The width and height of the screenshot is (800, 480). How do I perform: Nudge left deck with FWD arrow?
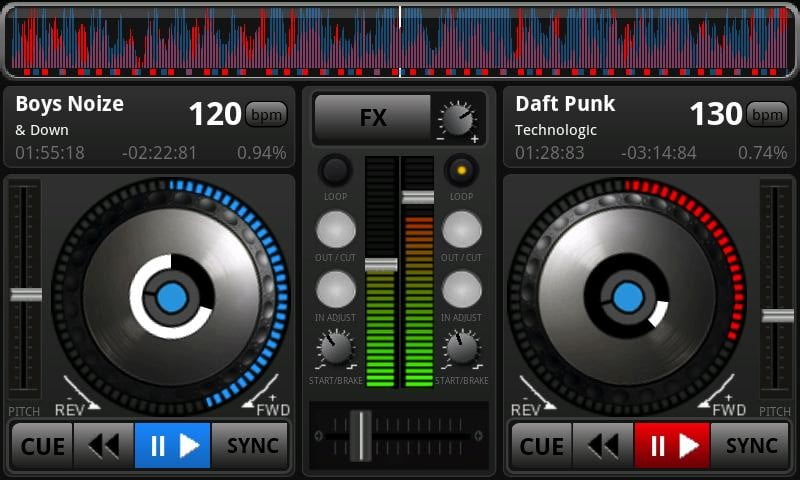point(265,395)
